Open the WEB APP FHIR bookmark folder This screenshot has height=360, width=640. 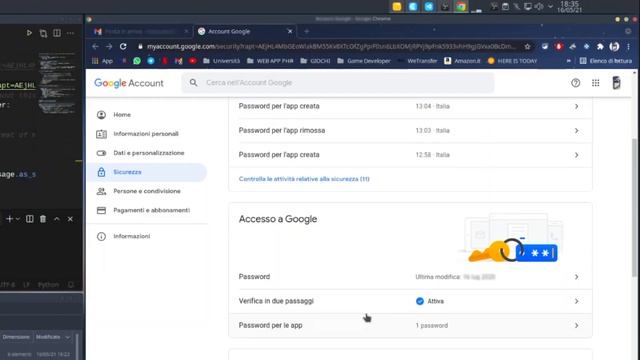[270, 61]
